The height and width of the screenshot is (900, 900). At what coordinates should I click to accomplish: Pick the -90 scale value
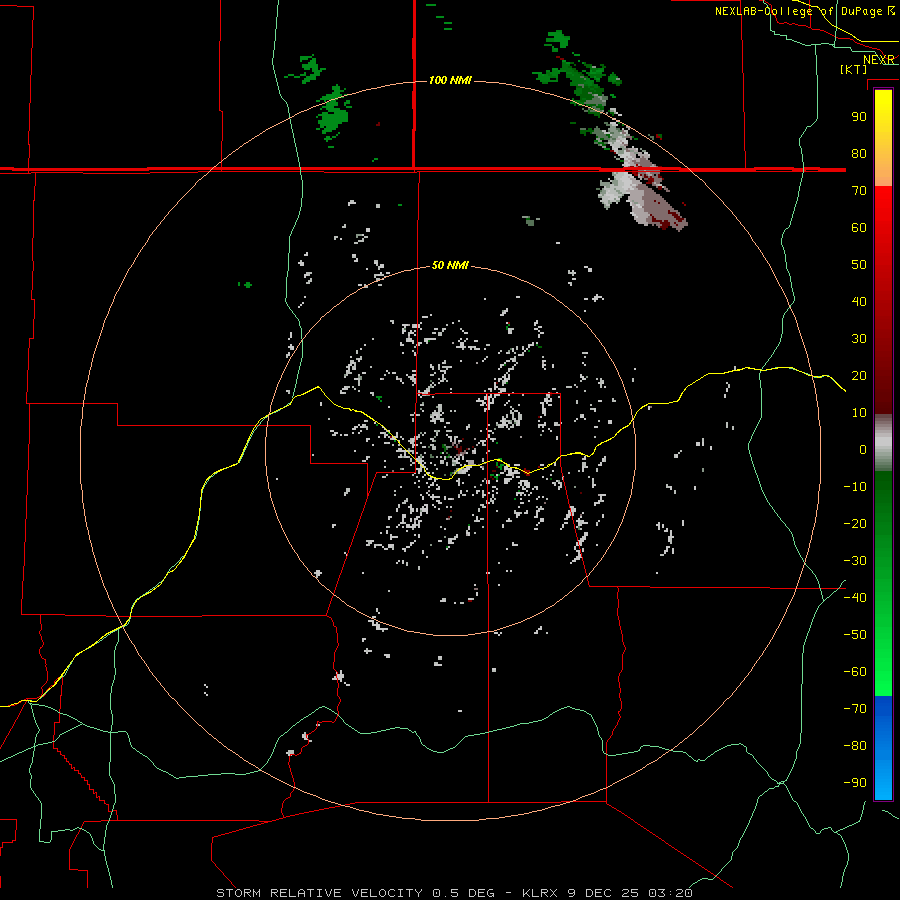pos(855,783)
